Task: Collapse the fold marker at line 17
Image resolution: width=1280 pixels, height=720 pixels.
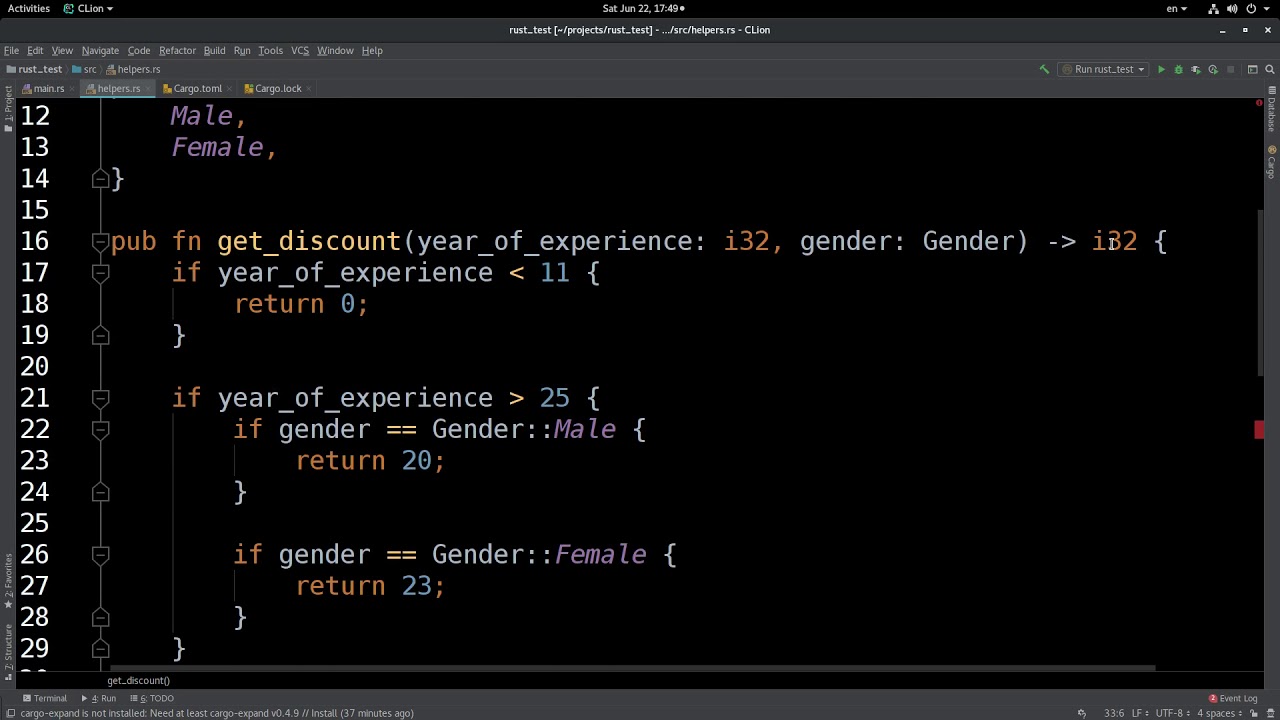Action: point(100,272)
